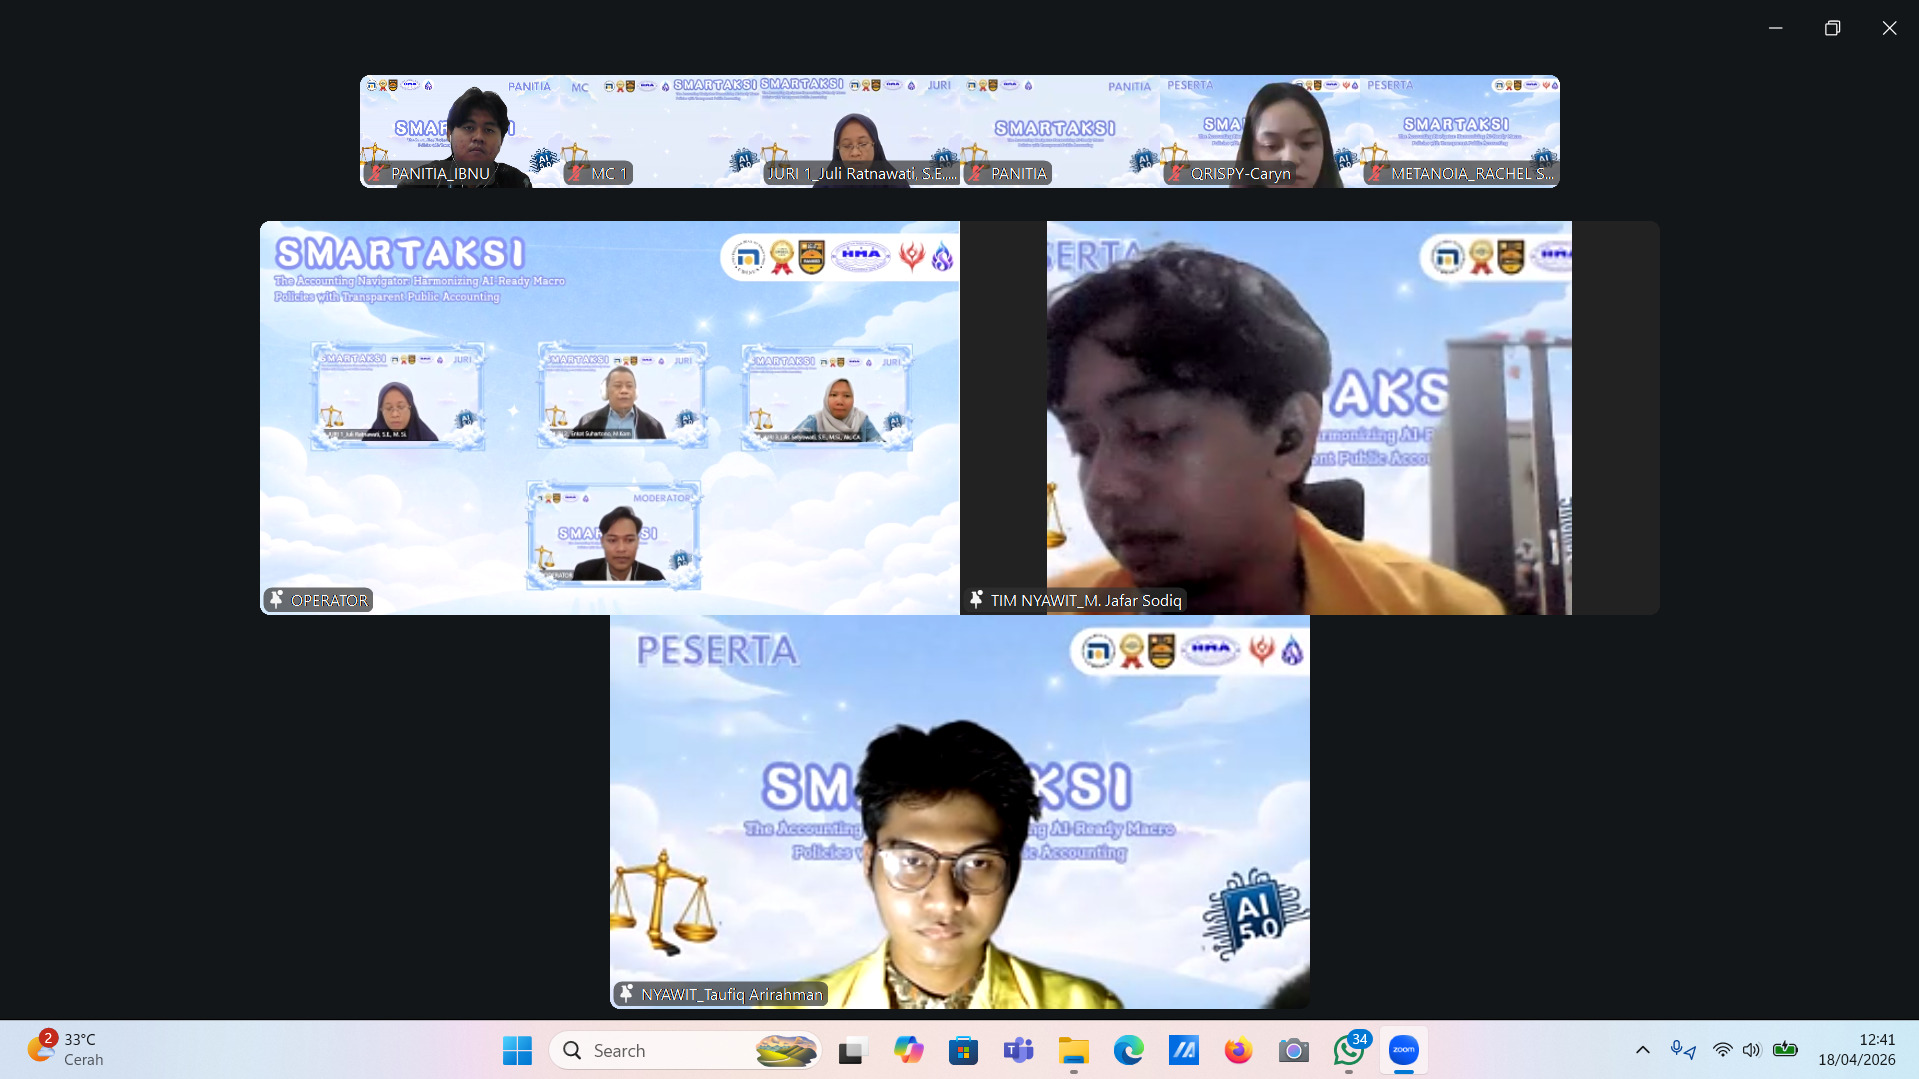Open Microsoft Store from the taskbar
The height and width of the screenshot is (1079, 1919).
tap(963, 1050)
